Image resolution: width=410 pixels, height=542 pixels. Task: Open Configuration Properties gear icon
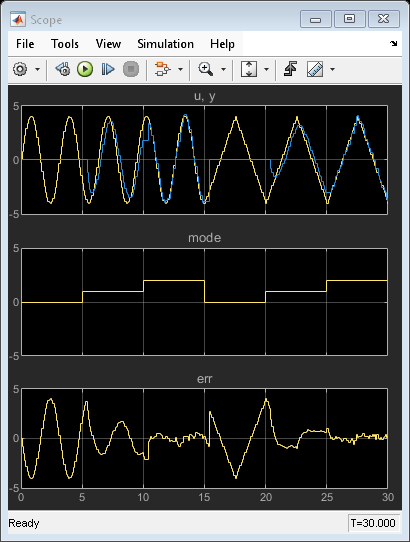(20, 69)
